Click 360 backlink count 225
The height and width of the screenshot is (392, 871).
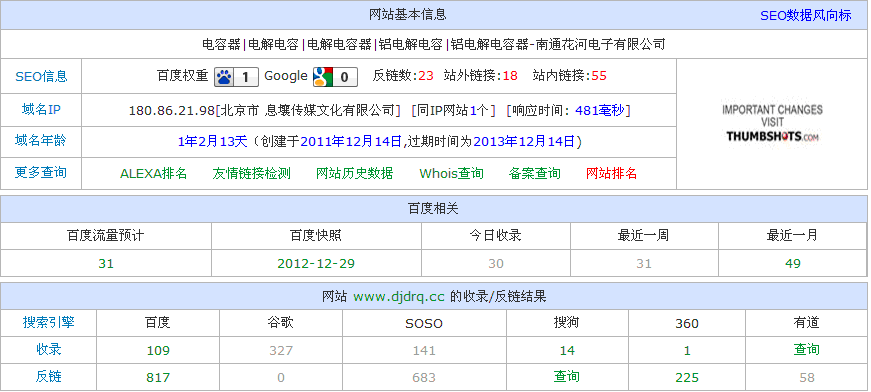(x=687, y=378)
